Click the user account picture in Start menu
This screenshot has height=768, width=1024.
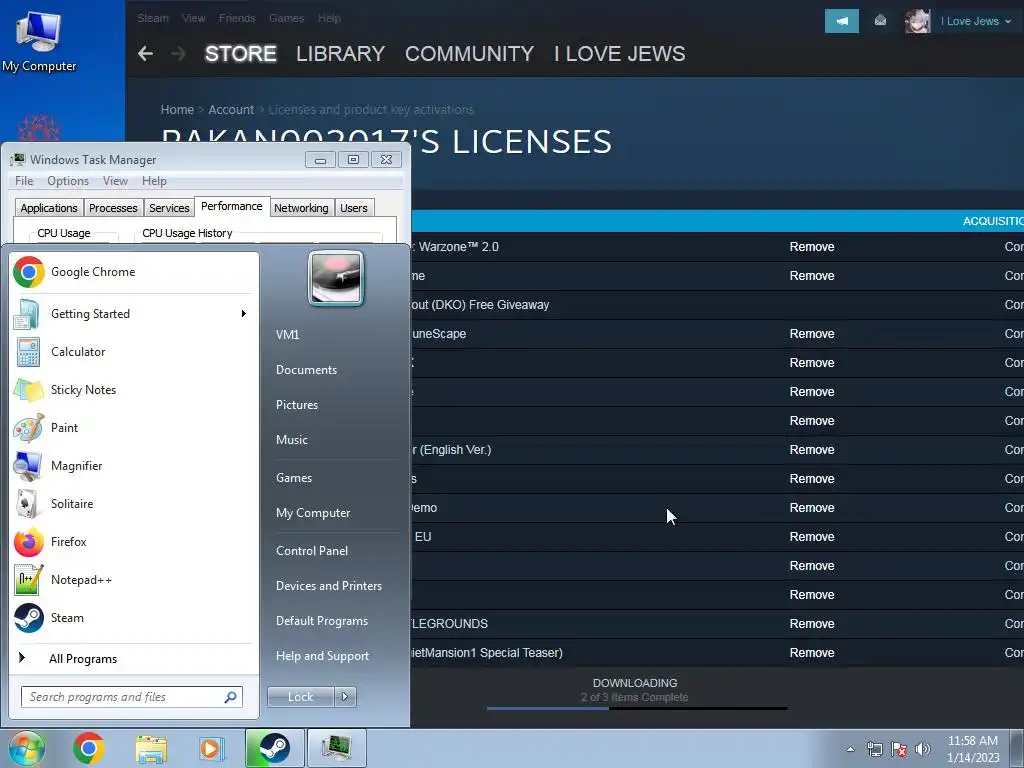[x=336, y=278]
